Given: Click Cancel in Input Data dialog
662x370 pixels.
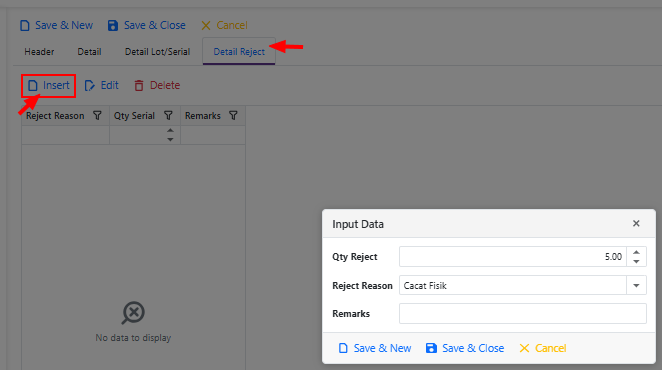Looking at the screenshot, I should (543, 348).
